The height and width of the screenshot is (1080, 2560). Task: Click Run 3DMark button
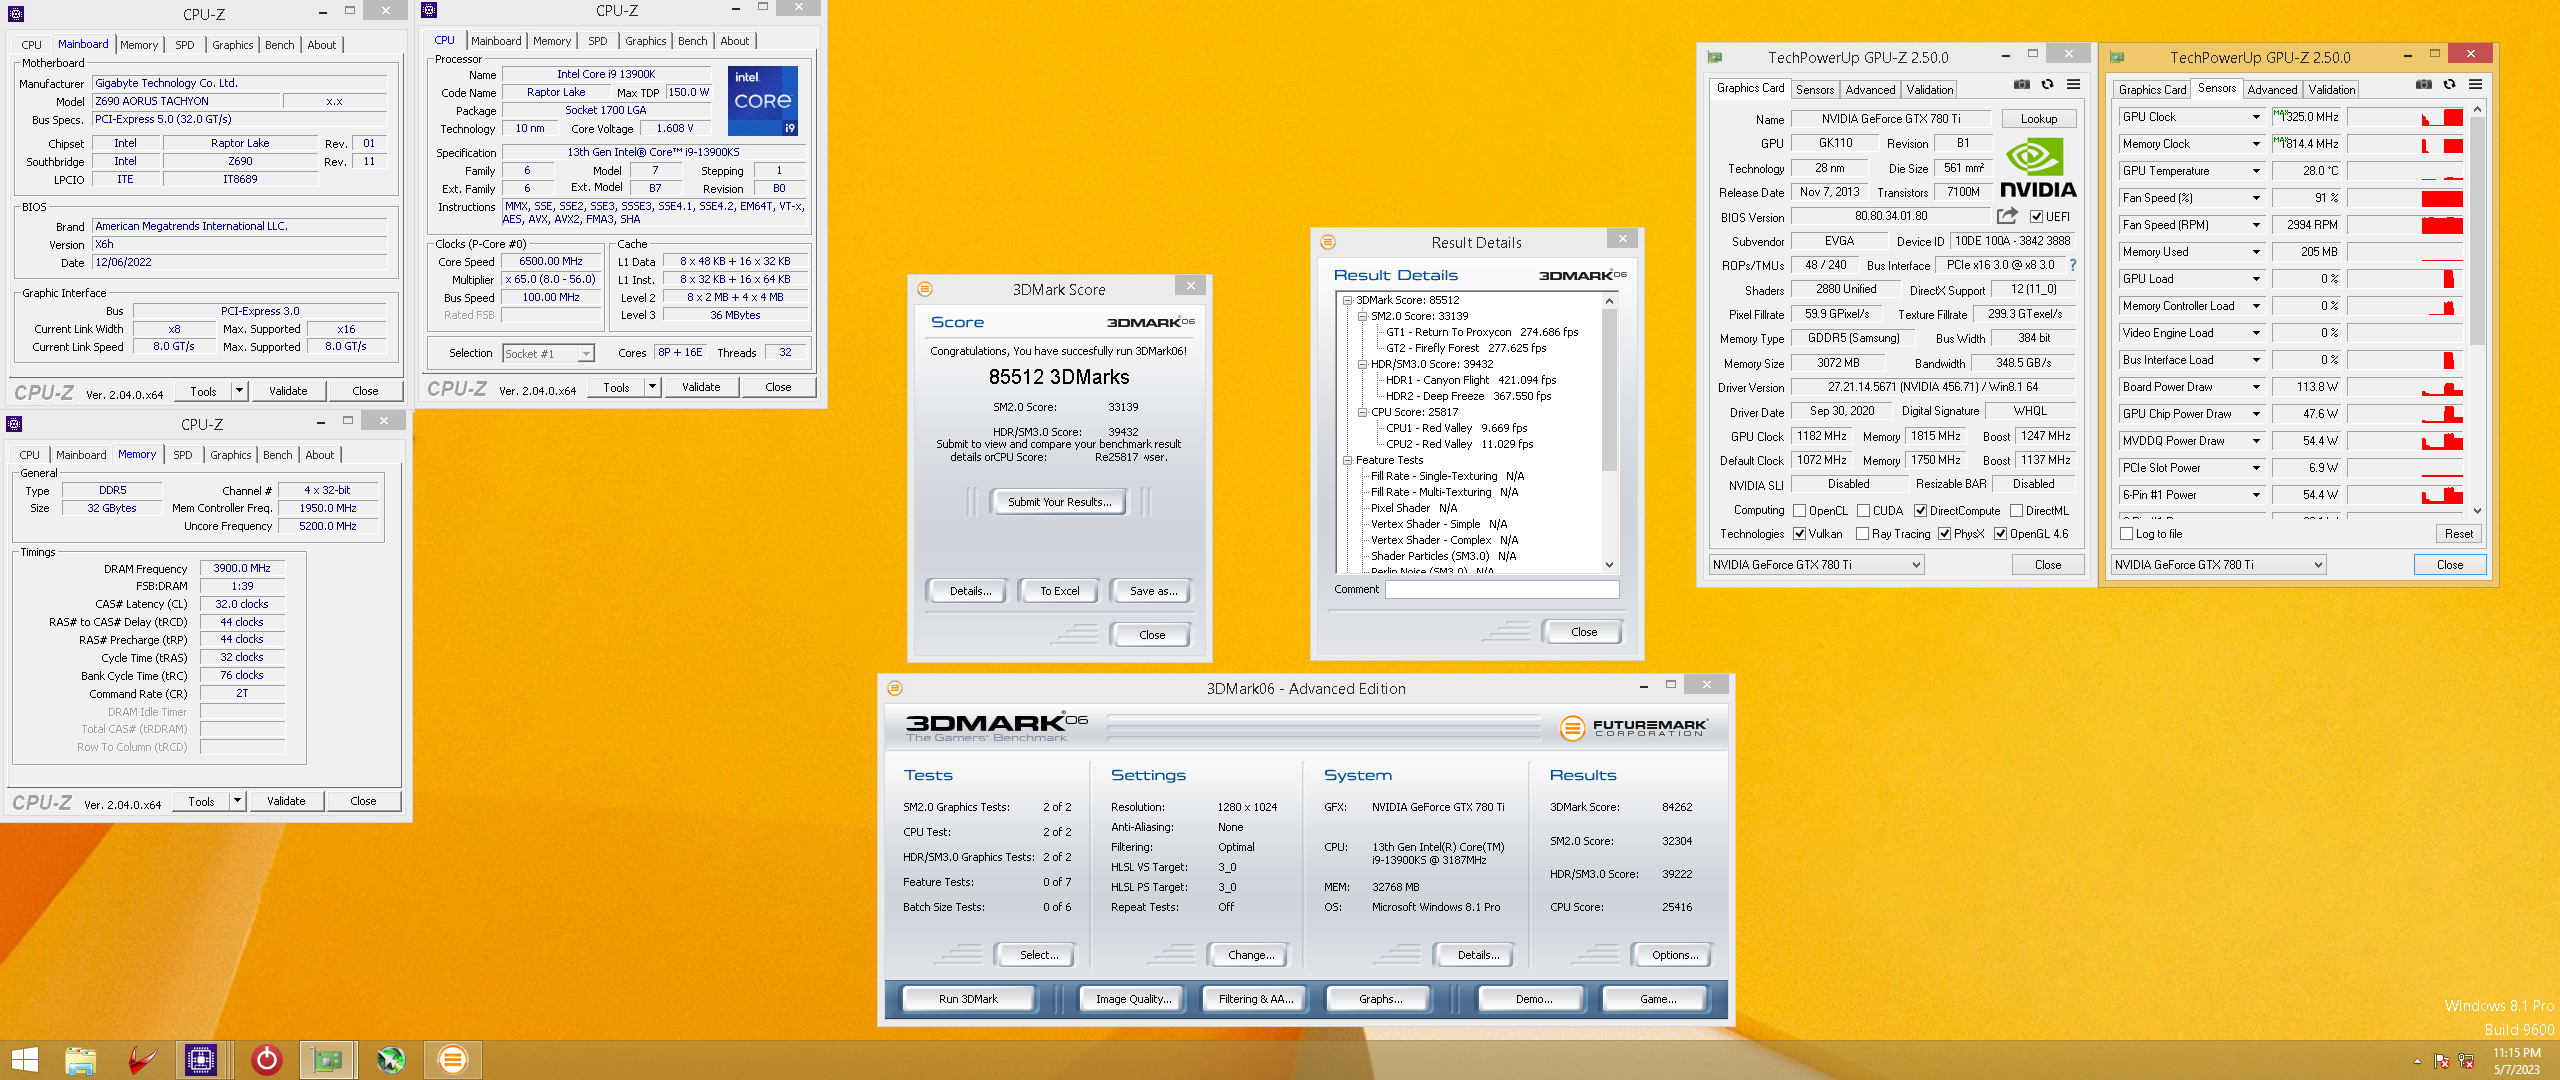pyautogui.click(x=968, y=999)
